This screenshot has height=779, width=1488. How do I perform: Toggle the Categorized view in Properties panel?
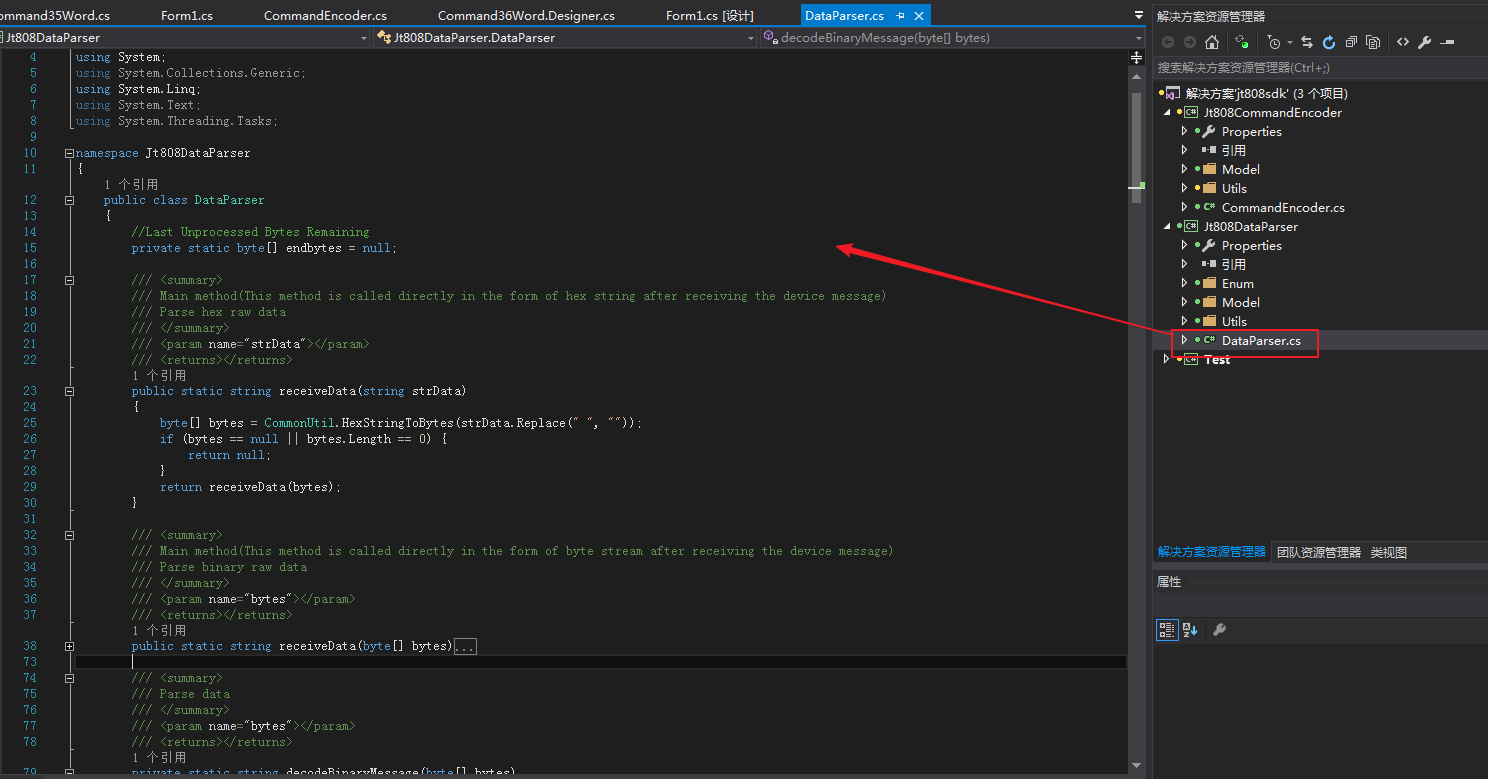point(1167,630)
